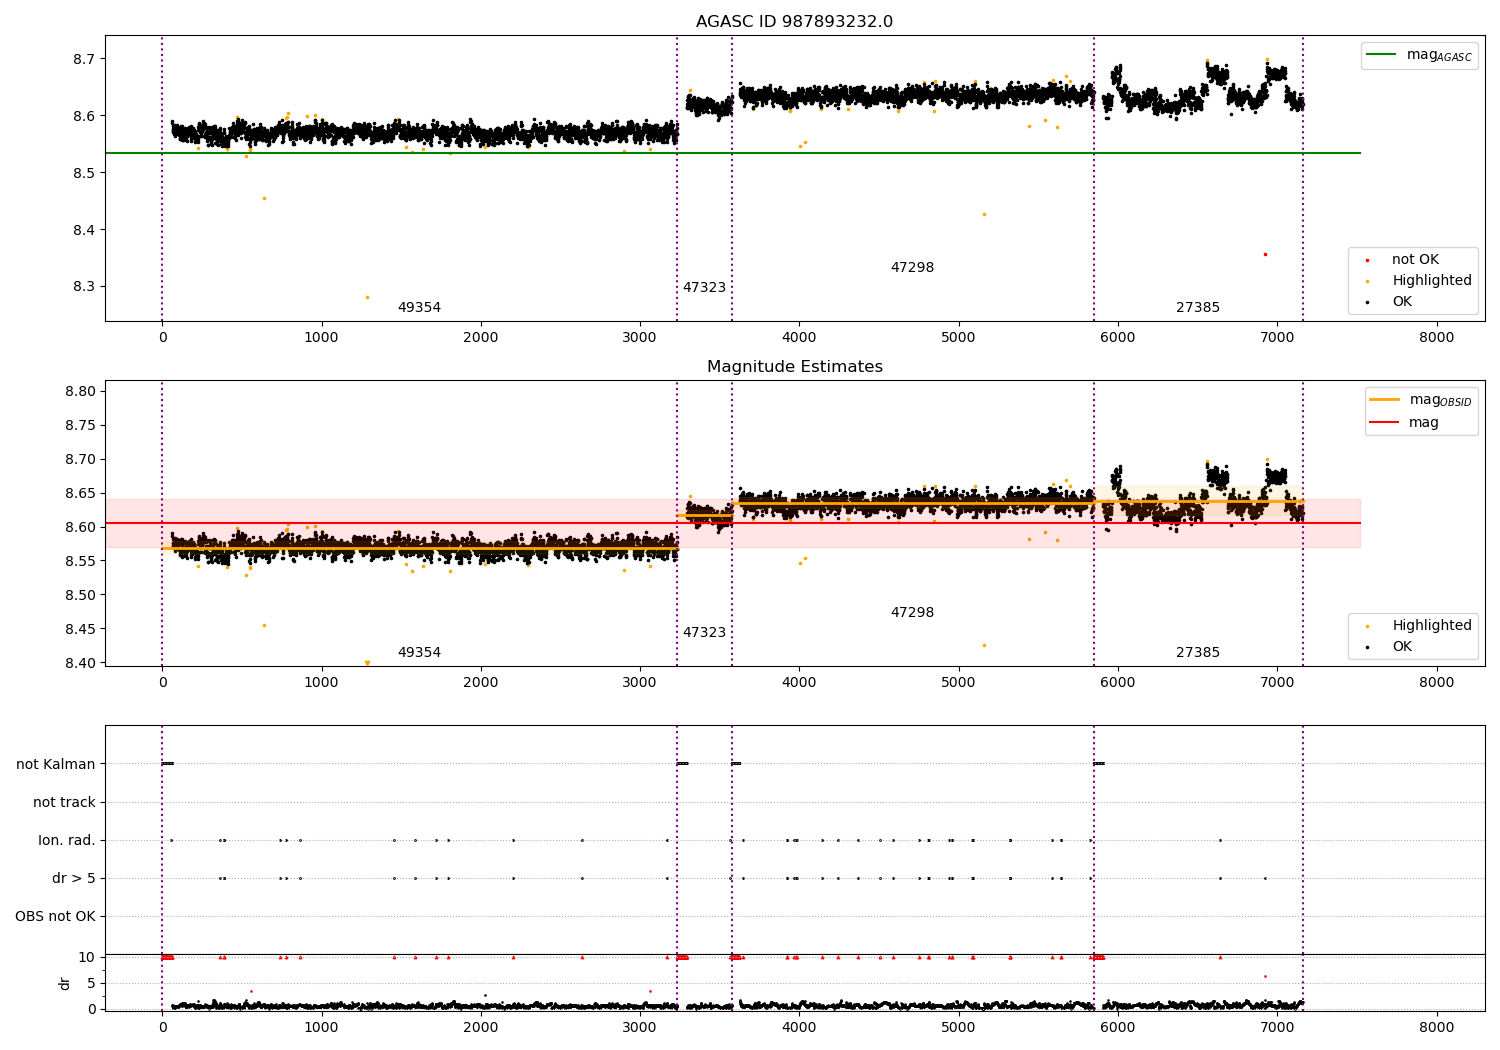This screenshot has width=1500, height=1050.
Task: Click the orange line sample beside mag OBSID
Action: click(1384, 399)
